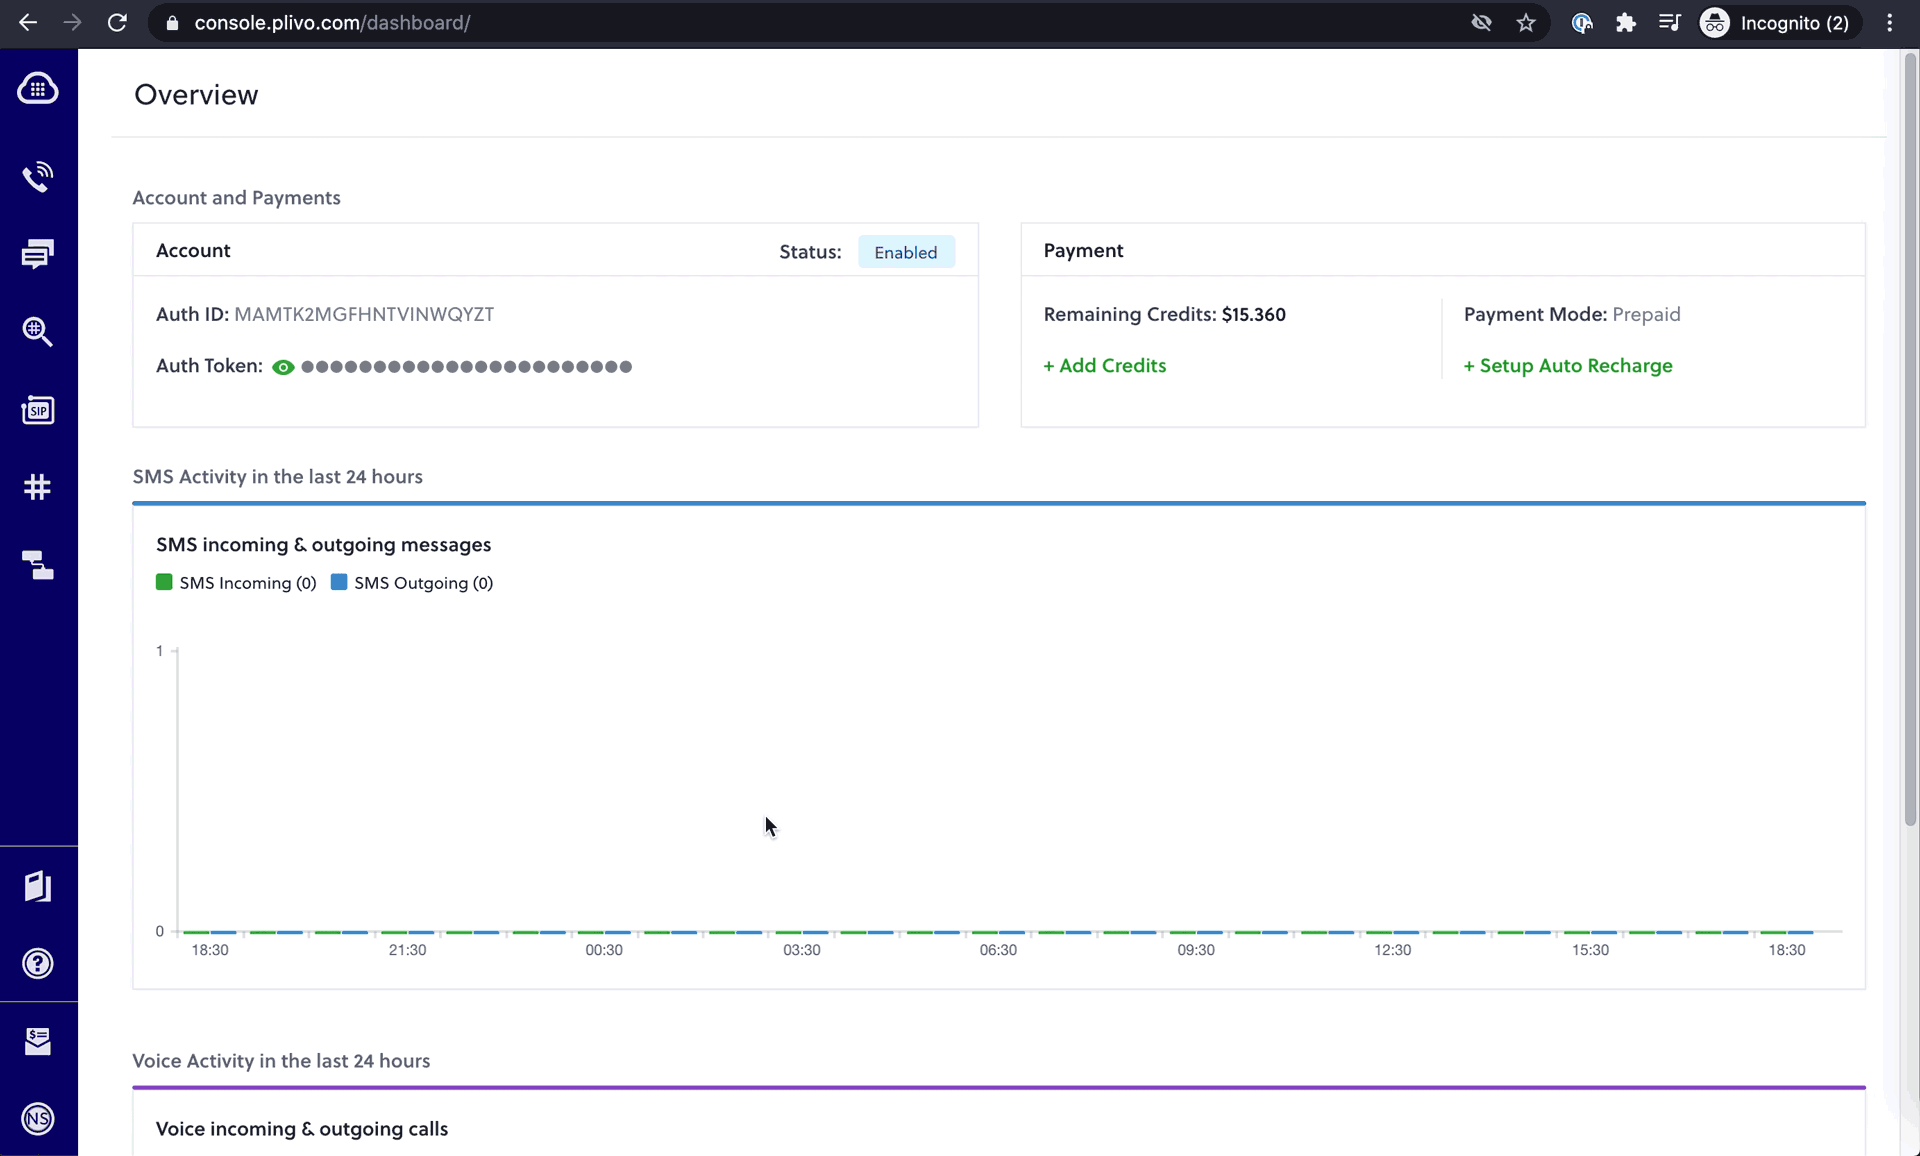This screenshot has height=1156, width=1920.
Task: Click the Setup Auto Recharge link
Action: [x=1568, y=365]
